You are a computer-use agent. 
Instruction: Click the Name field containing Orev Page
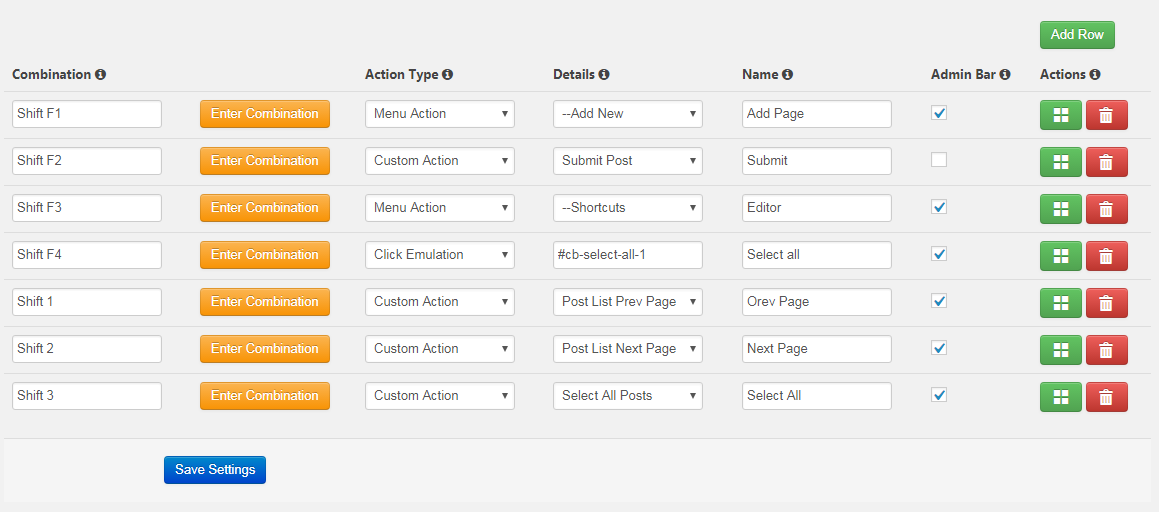(816, 302)
